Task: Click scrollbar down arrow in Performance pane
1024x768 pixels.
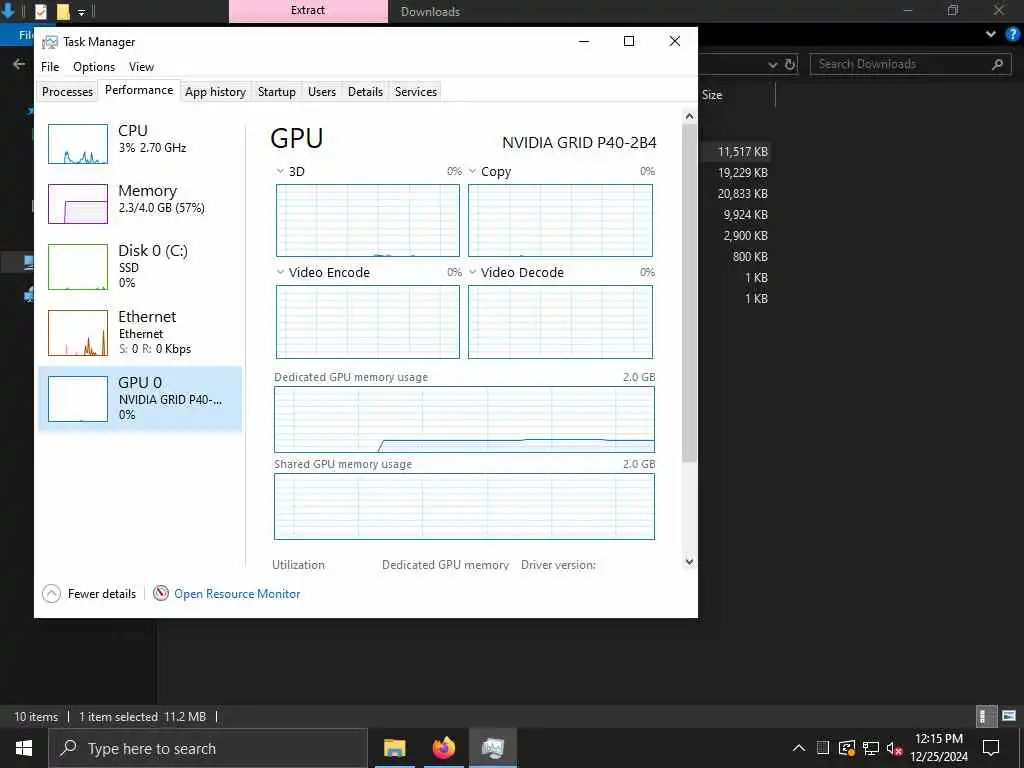Action: point(689,561)
